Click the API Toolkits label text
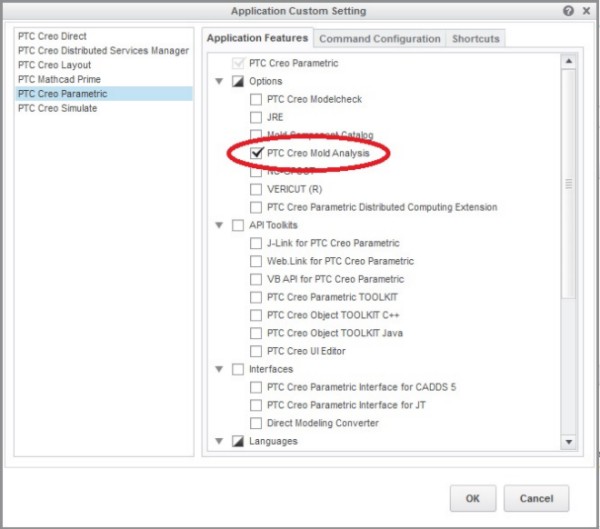Viewport: 600px width, 529px height. click(x=273, y=225)
